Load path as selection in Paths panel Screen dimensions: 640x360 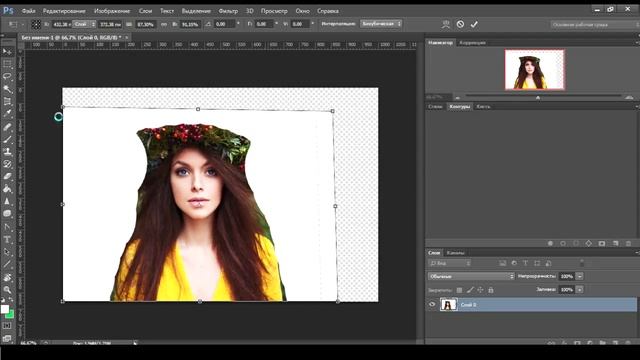tap(576, 243)
